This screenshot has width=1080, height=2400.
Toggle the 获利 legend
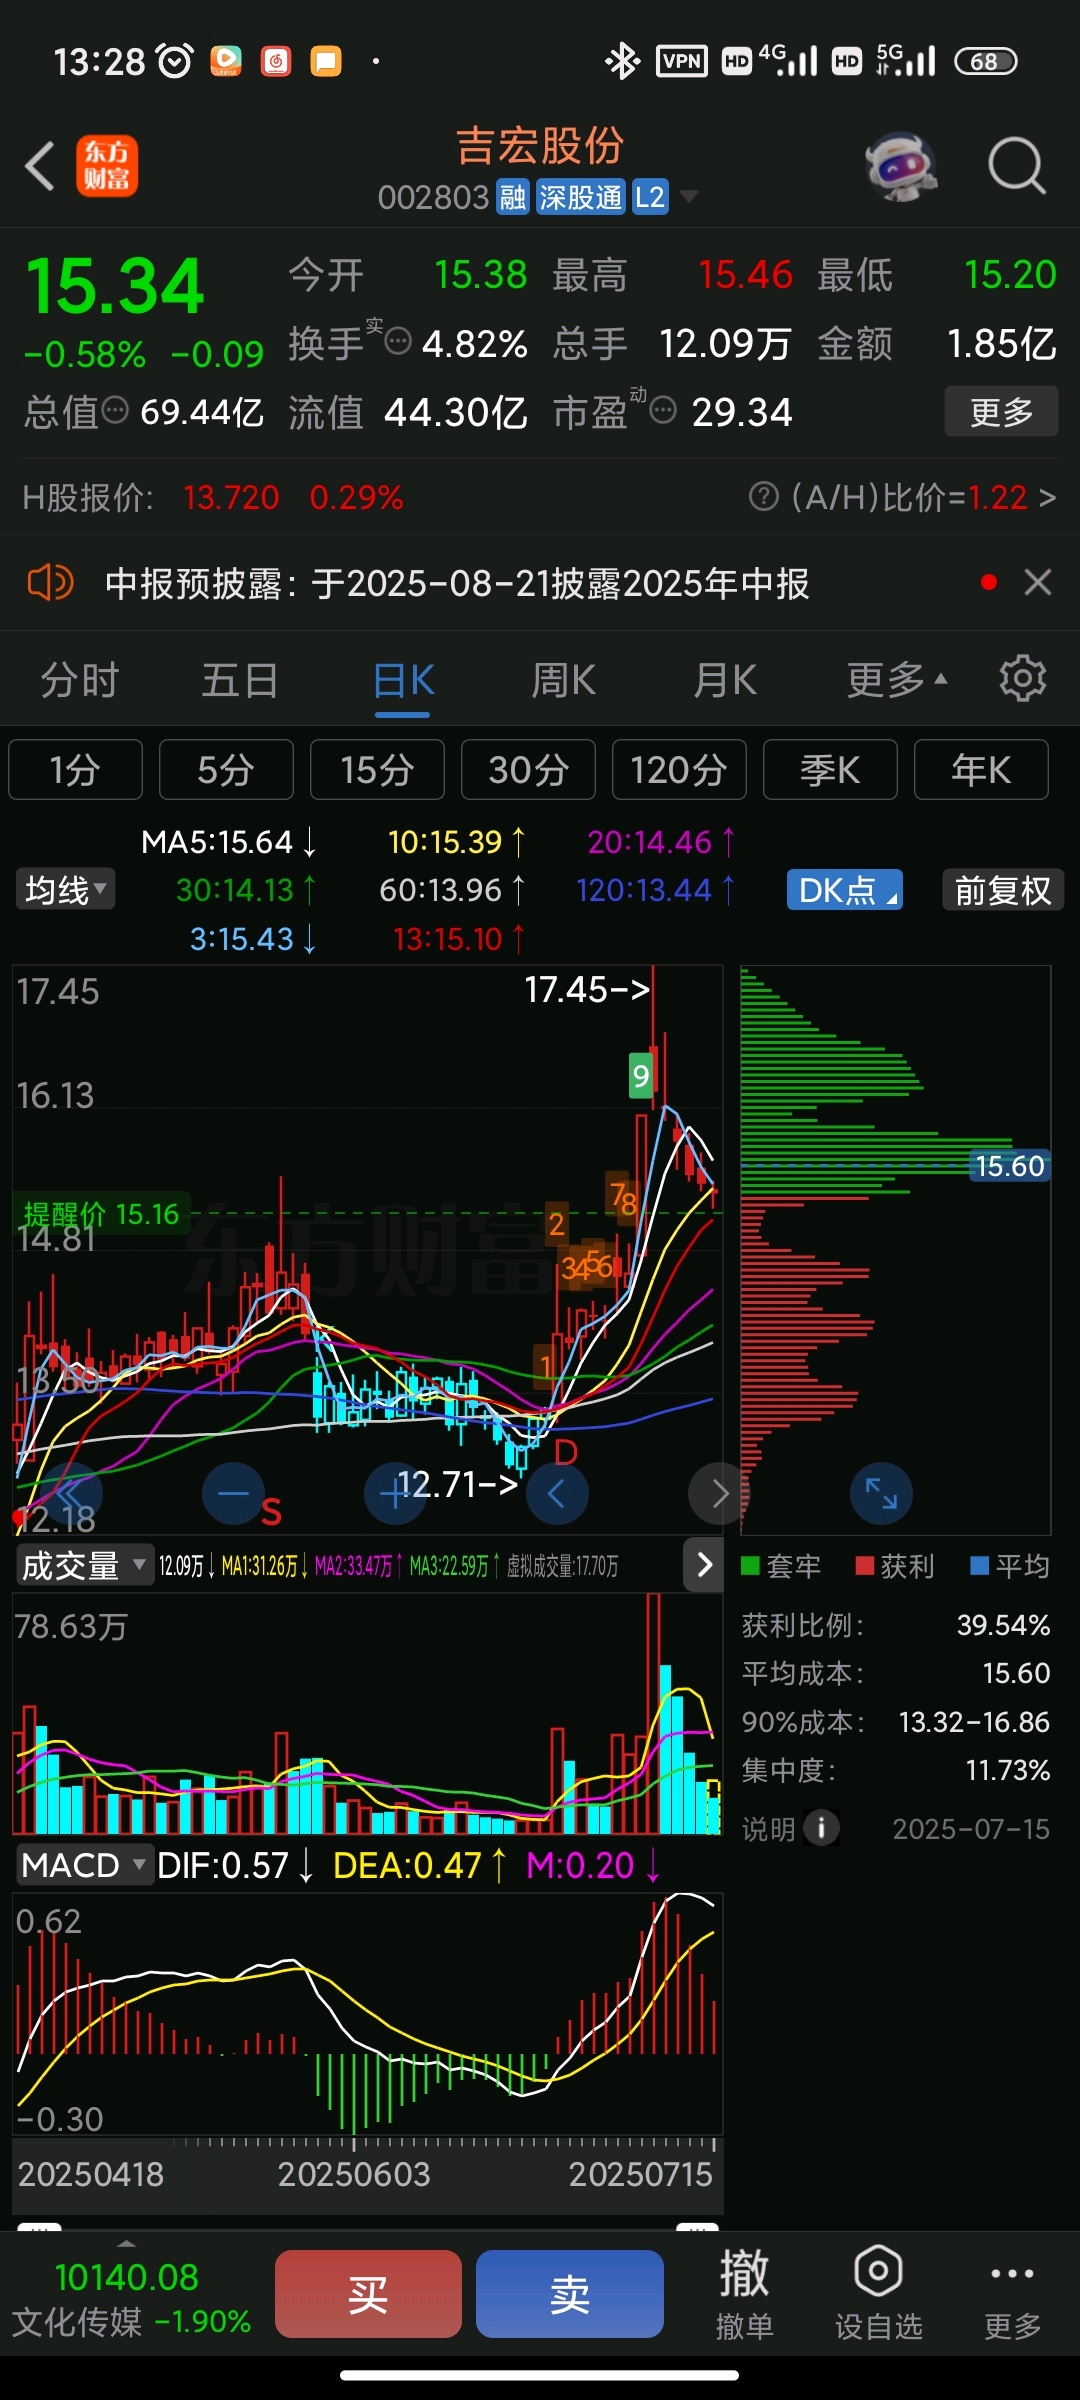click(x=895, y=1566)
